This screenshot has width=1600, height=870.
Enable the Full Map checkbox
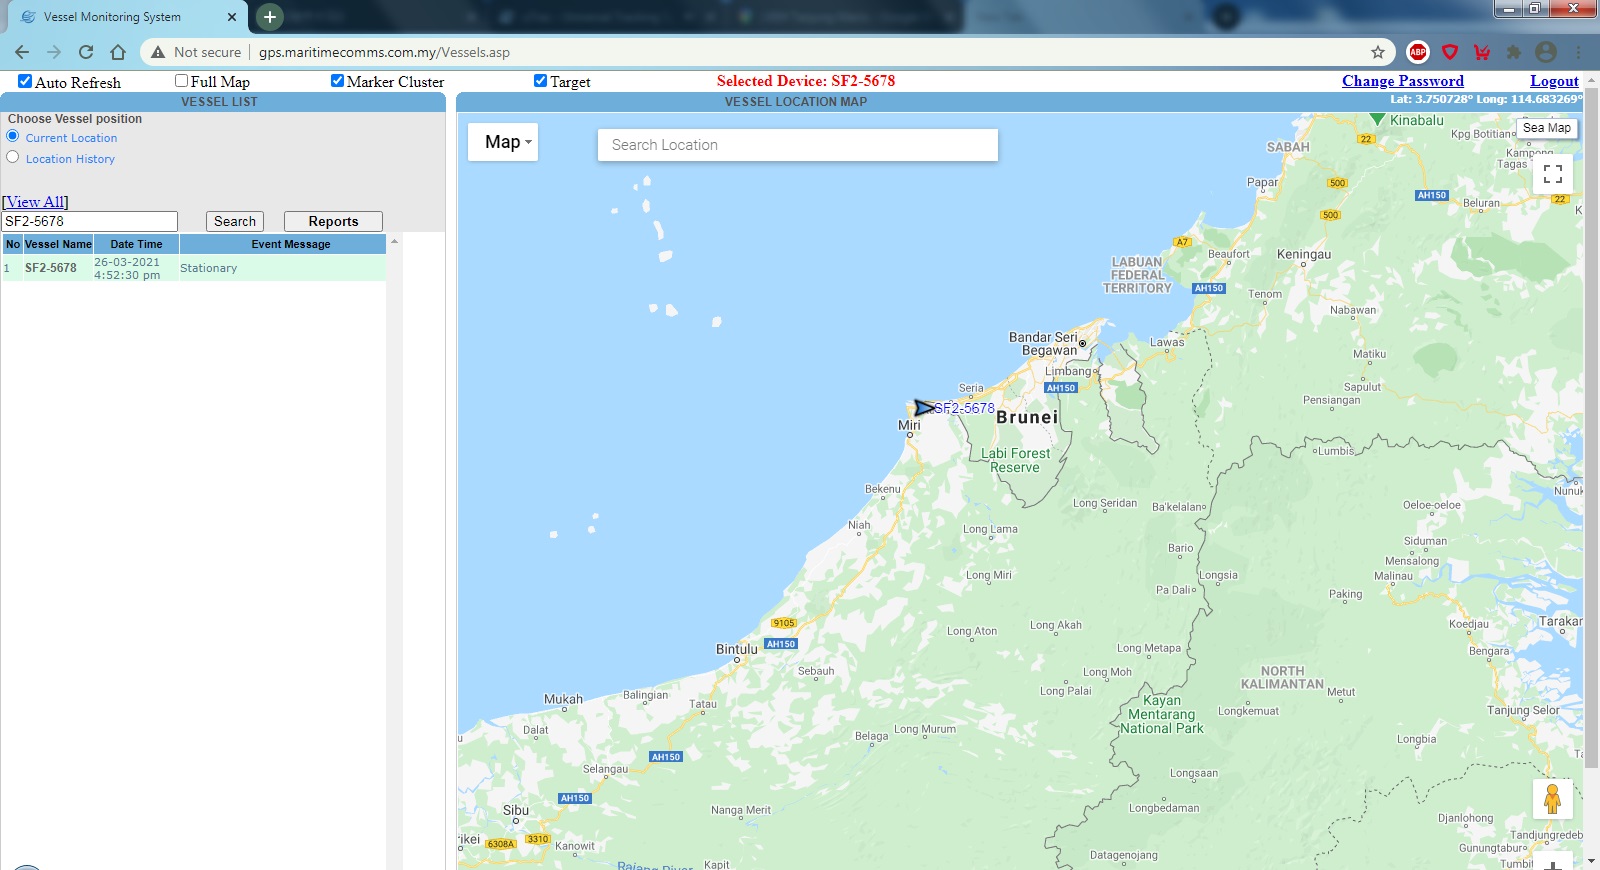[181, 81]
